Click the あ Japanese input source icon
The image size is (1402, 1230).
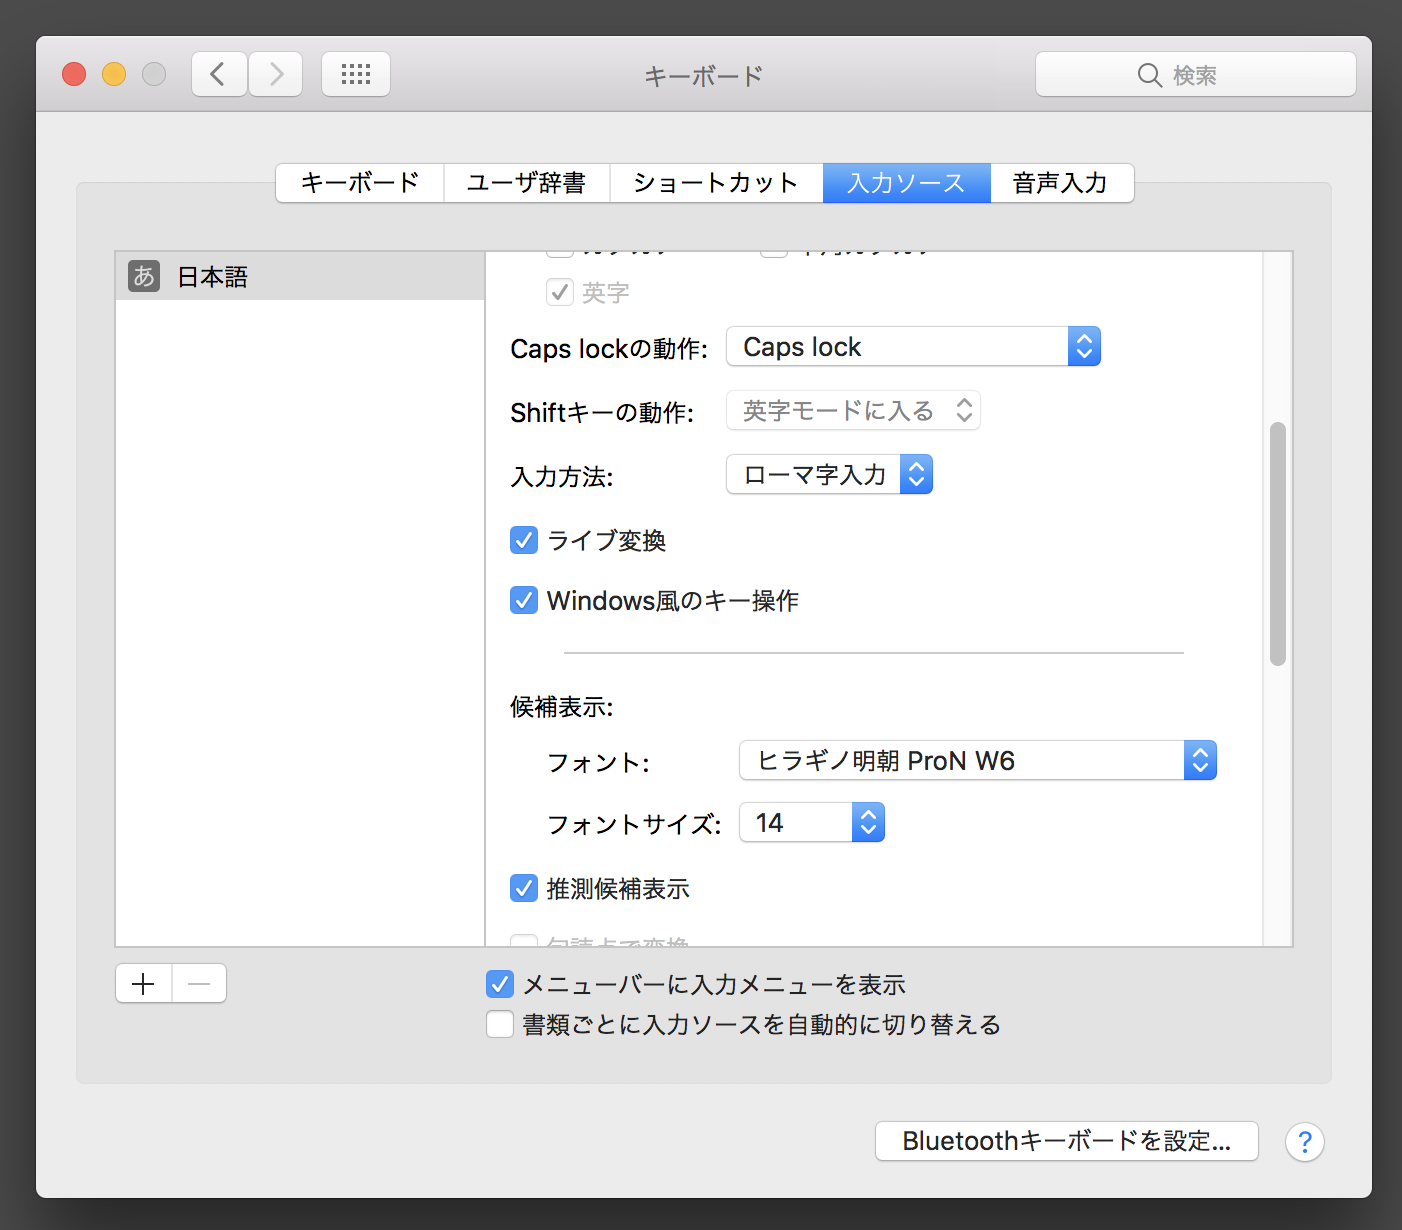pyautogui.click(x=143, y=276)
